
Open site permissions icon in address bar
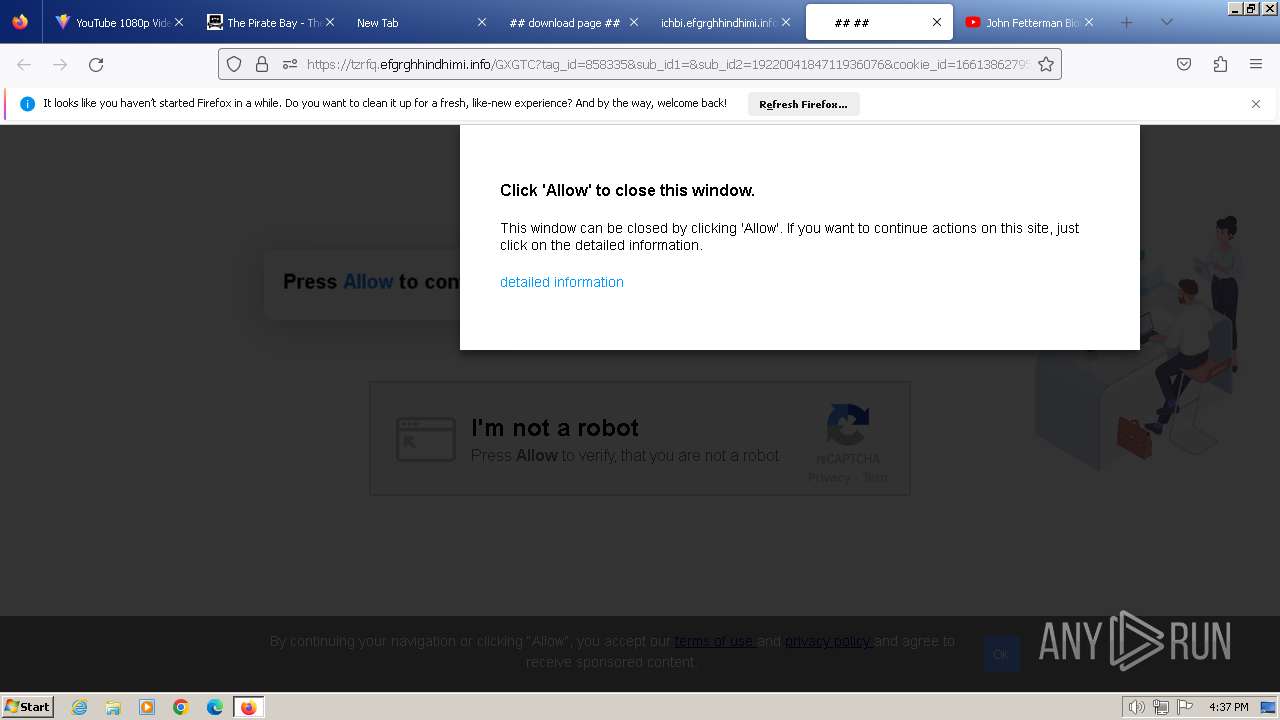pos(290,64)
